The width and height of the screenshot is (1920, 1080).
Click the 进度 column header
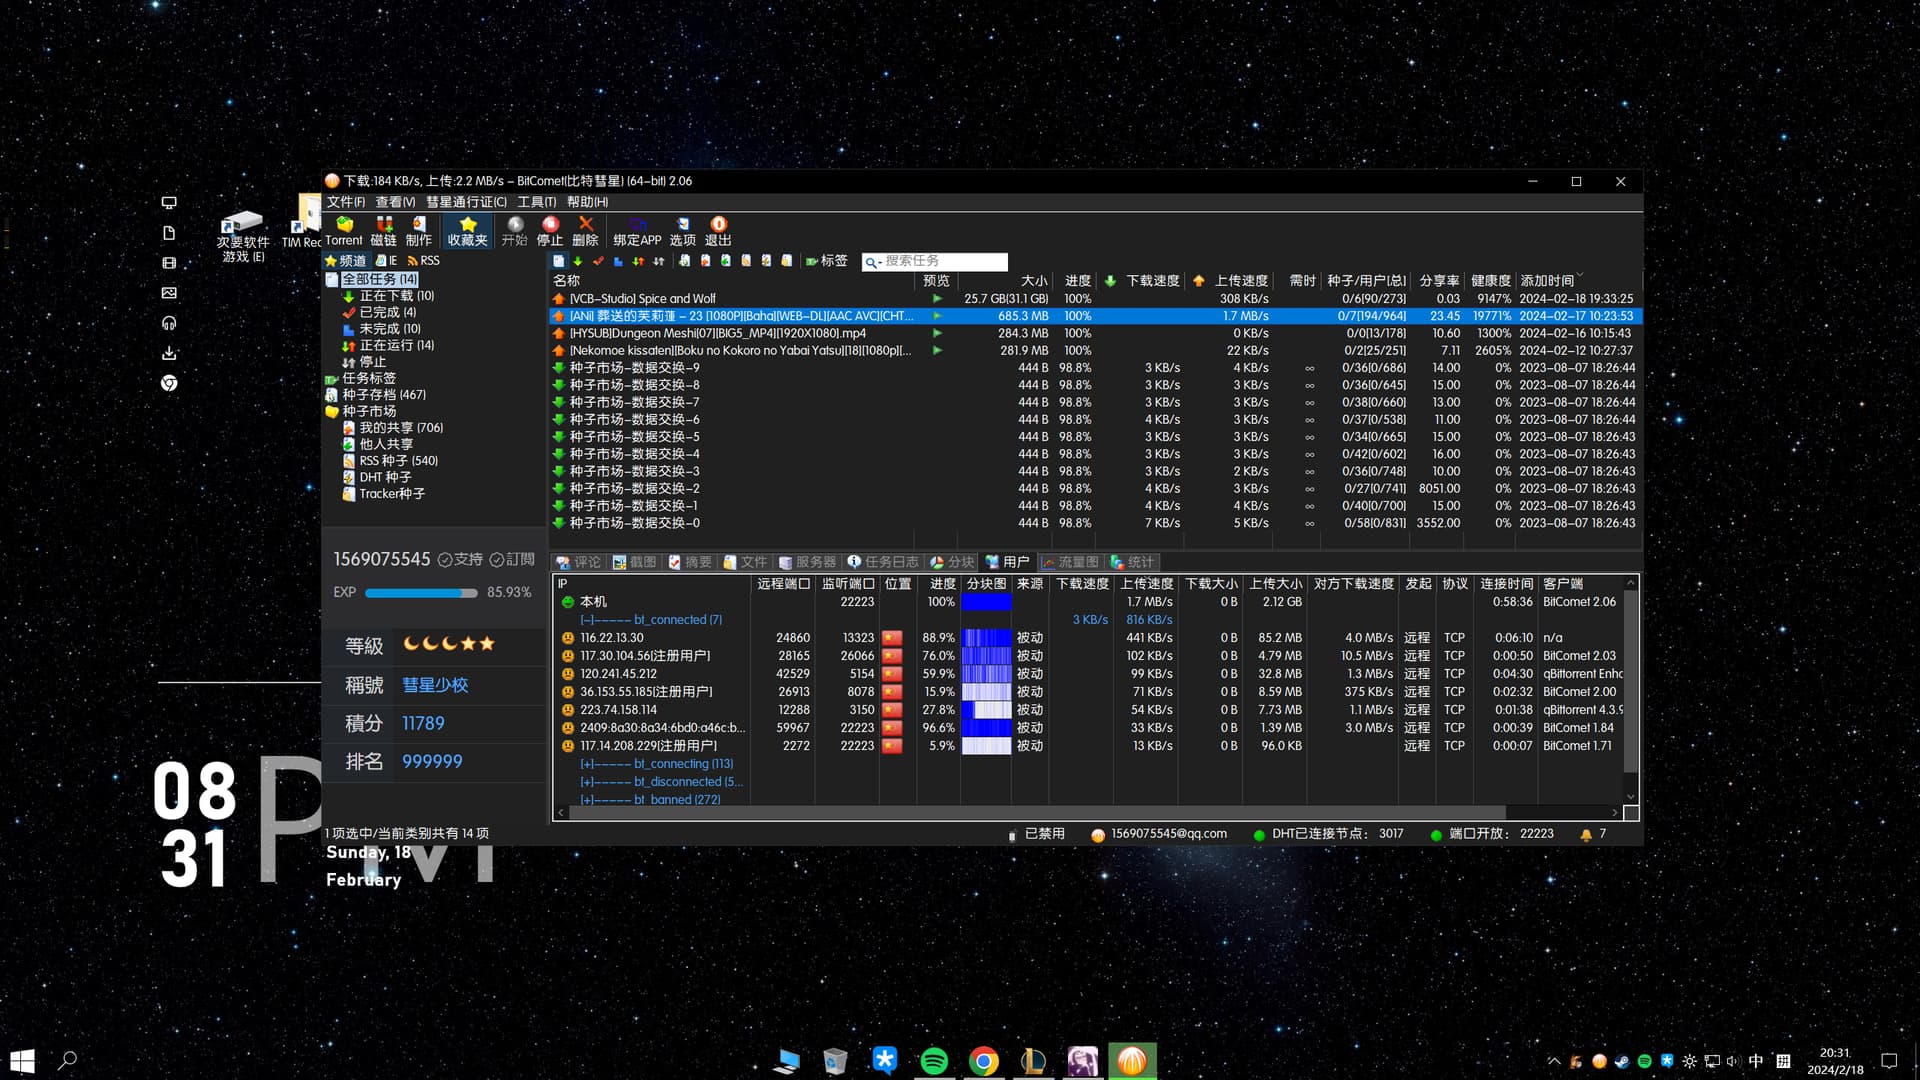pos(1077,281)
